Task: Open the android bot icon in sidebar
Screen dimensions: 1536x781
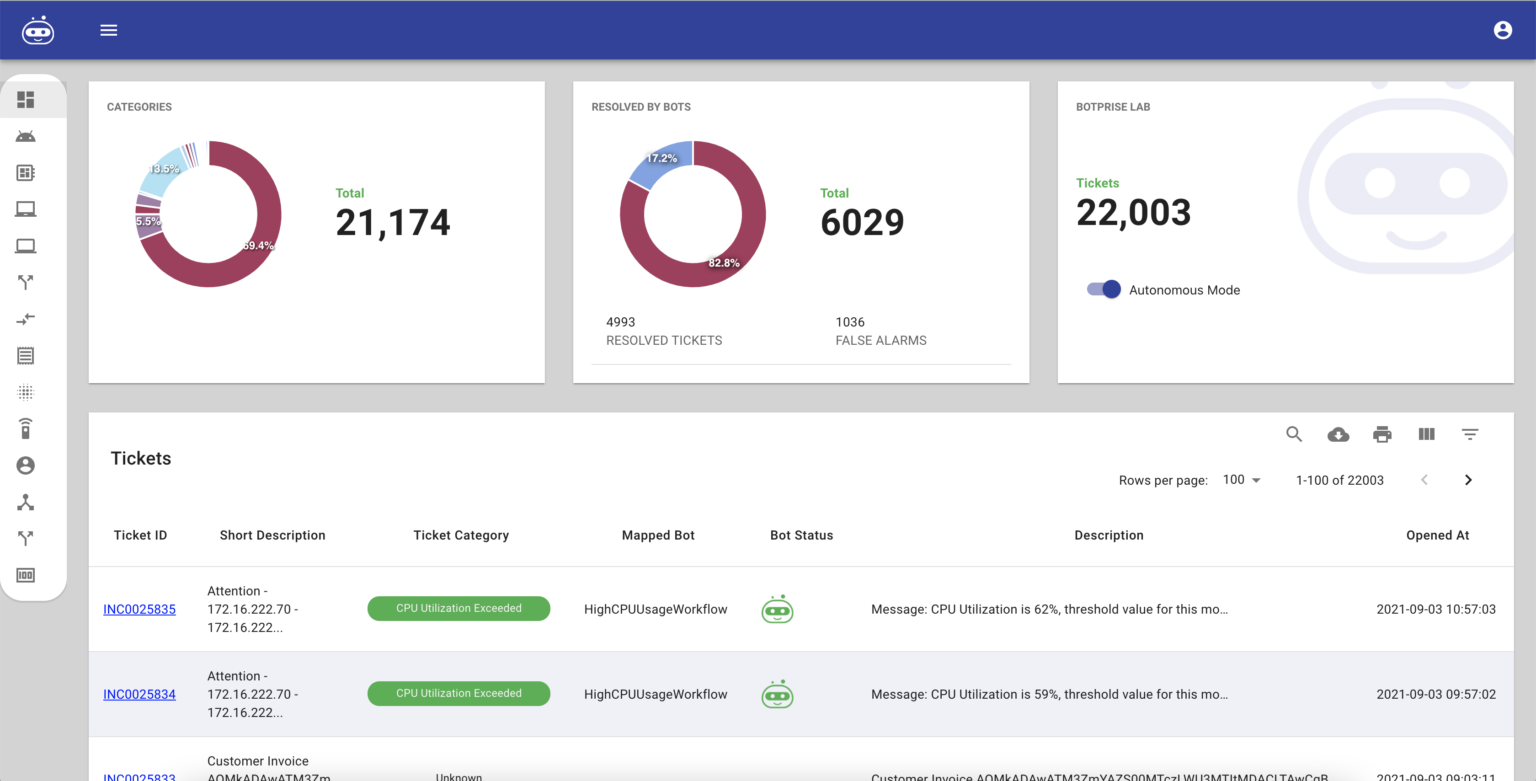Action: coord(26,136)
